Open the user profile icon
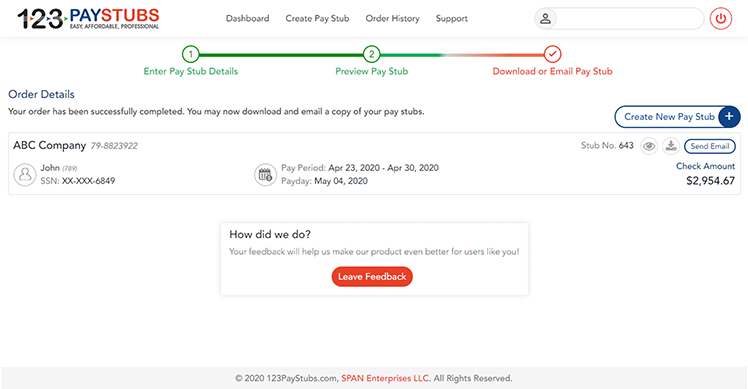The image size is (748, 389). (x=545, y=19)
